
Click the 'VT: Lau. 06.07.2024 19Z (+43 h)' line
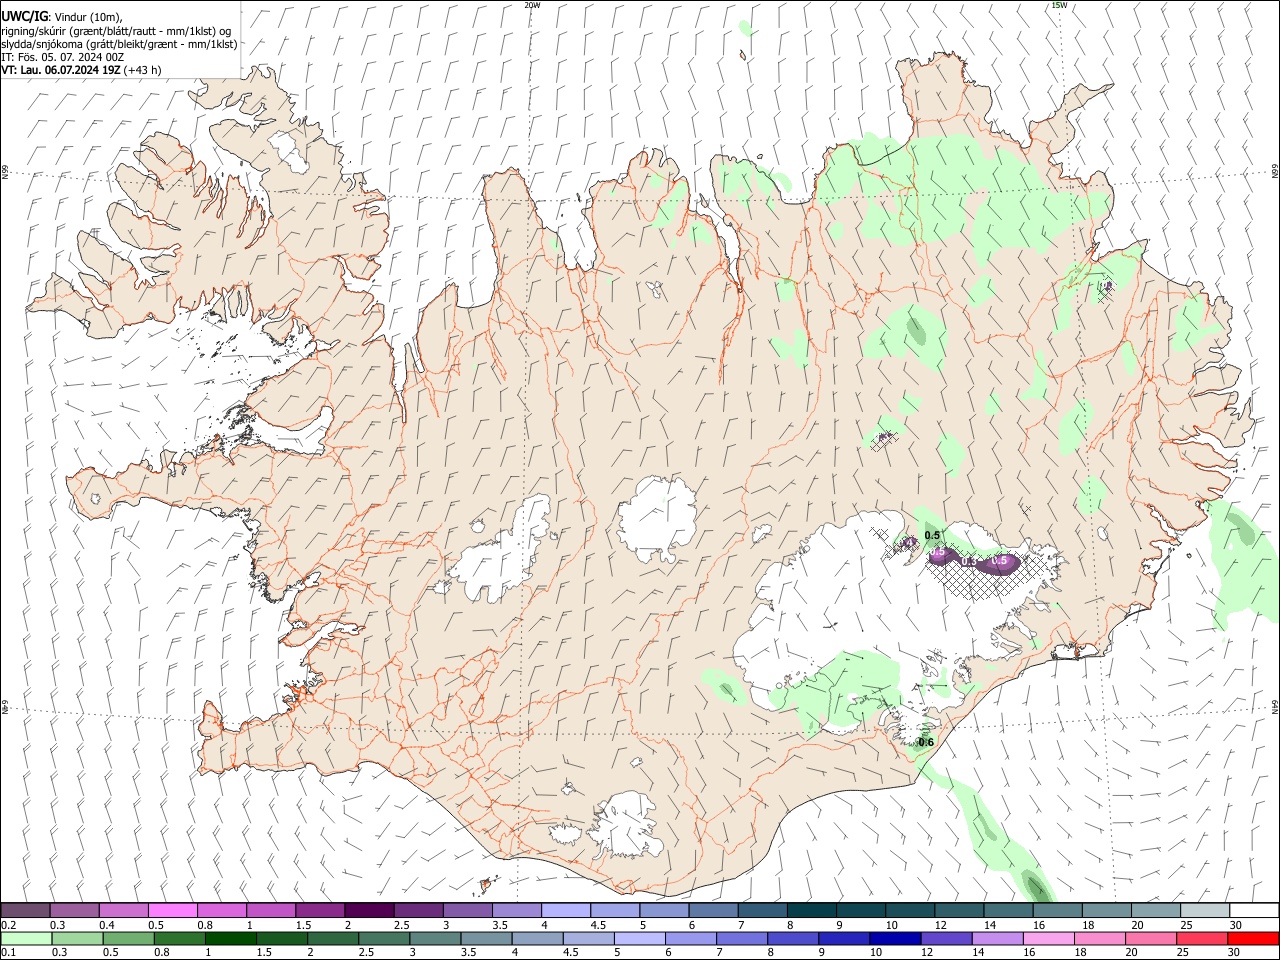coord(81,70)
